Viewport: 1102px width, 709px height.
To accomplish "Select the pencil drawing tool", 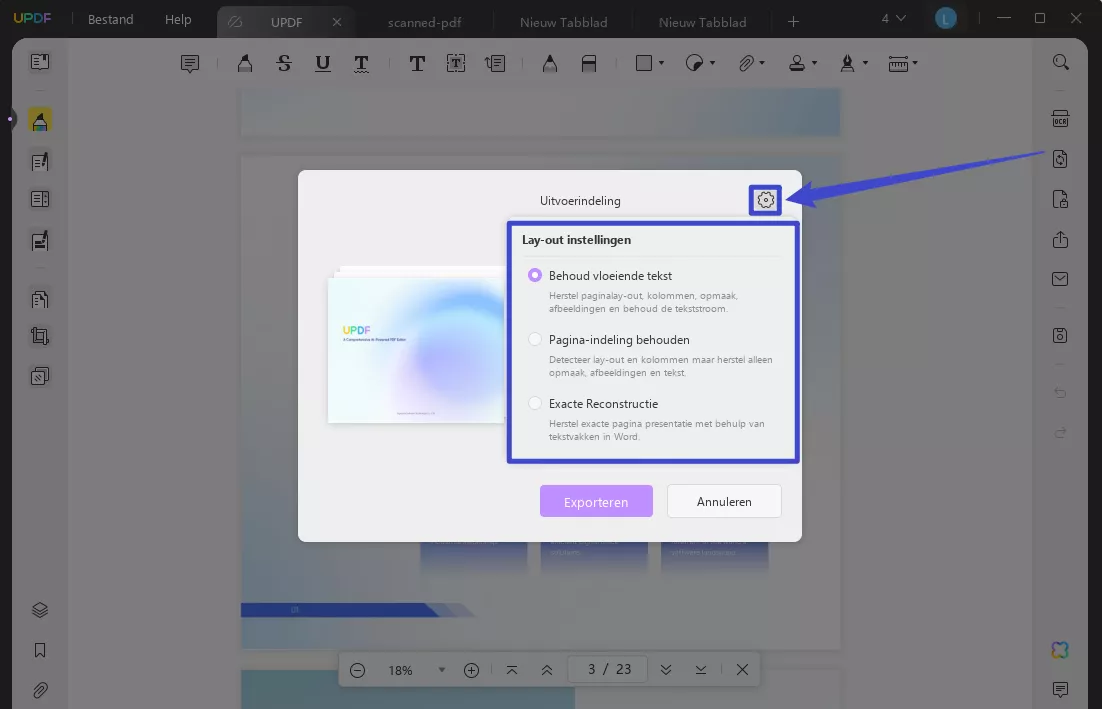I will point(550,64).
